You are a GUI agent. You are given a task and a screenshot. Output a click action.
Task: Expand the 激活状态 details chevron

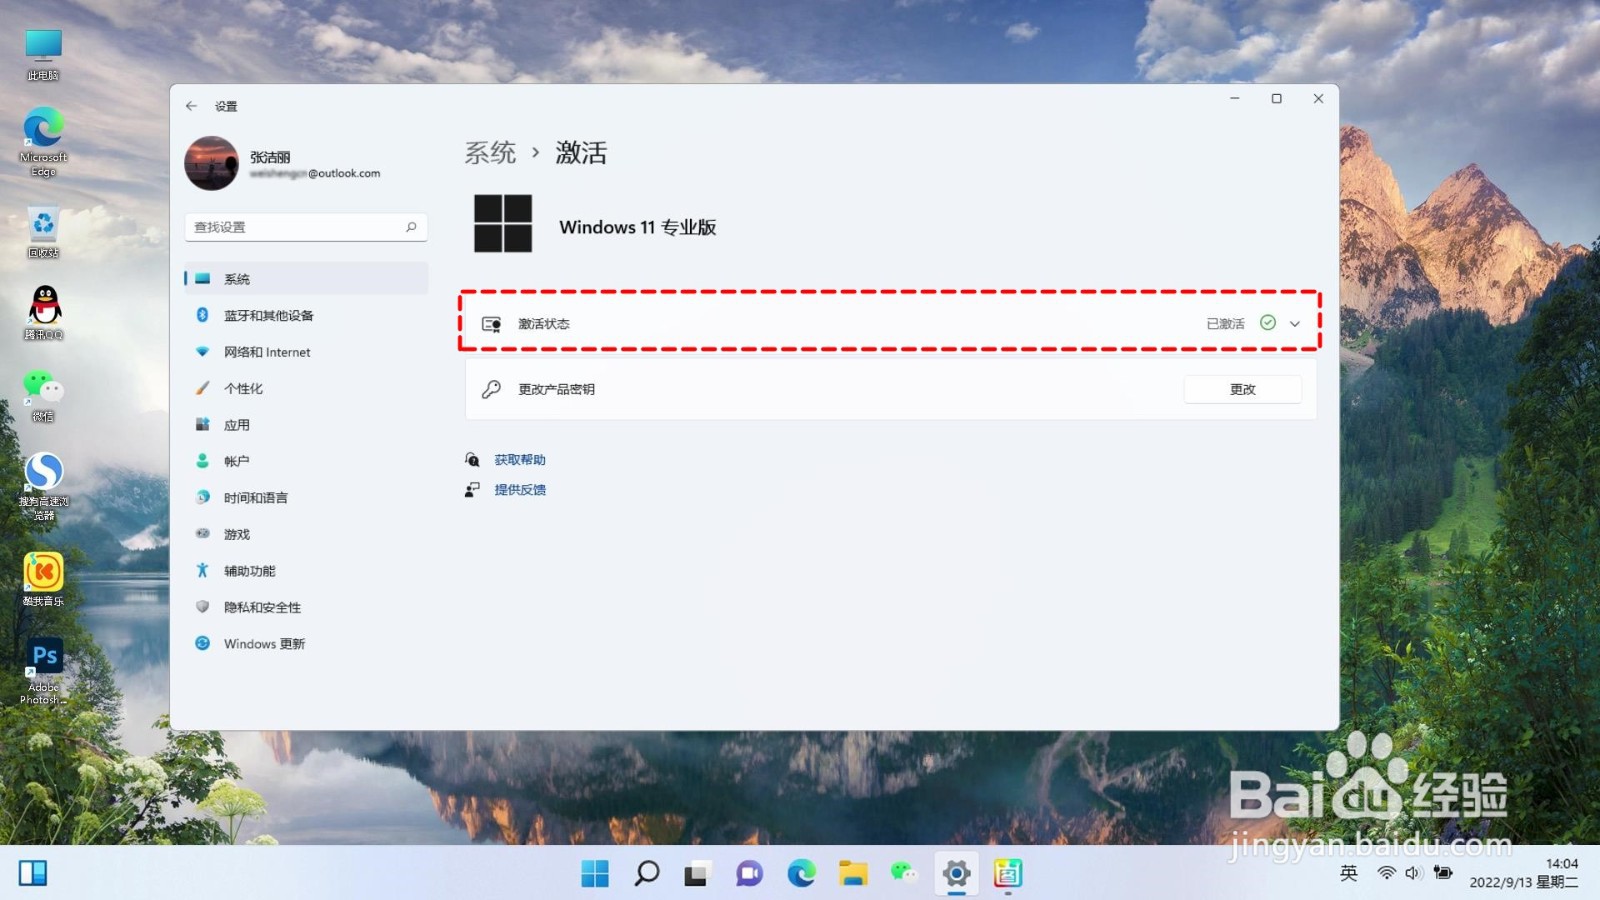[x=1295, y=322]
